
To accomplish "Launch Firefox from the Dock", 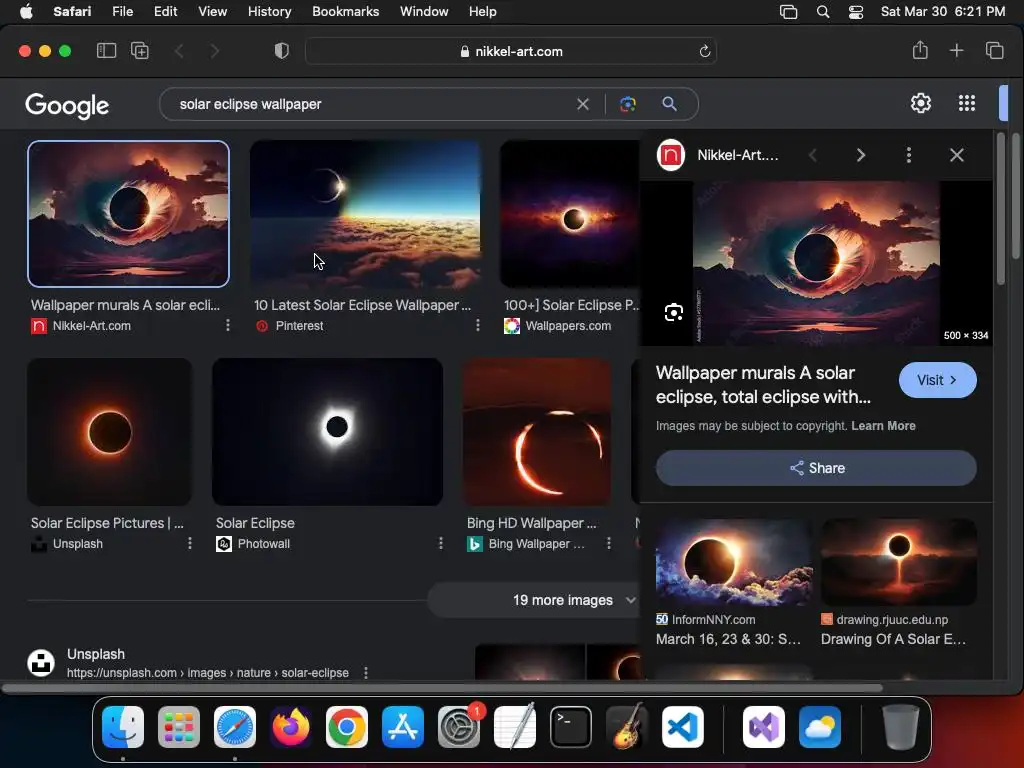I will click(x=291, y=727).
